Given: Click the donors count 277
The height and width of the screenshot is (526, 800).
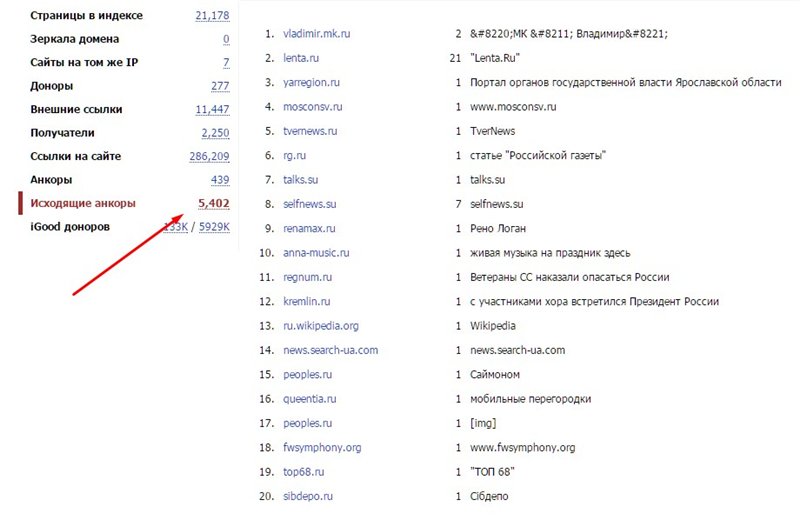Looking at the screenshot, I should [x=220, y=86].
